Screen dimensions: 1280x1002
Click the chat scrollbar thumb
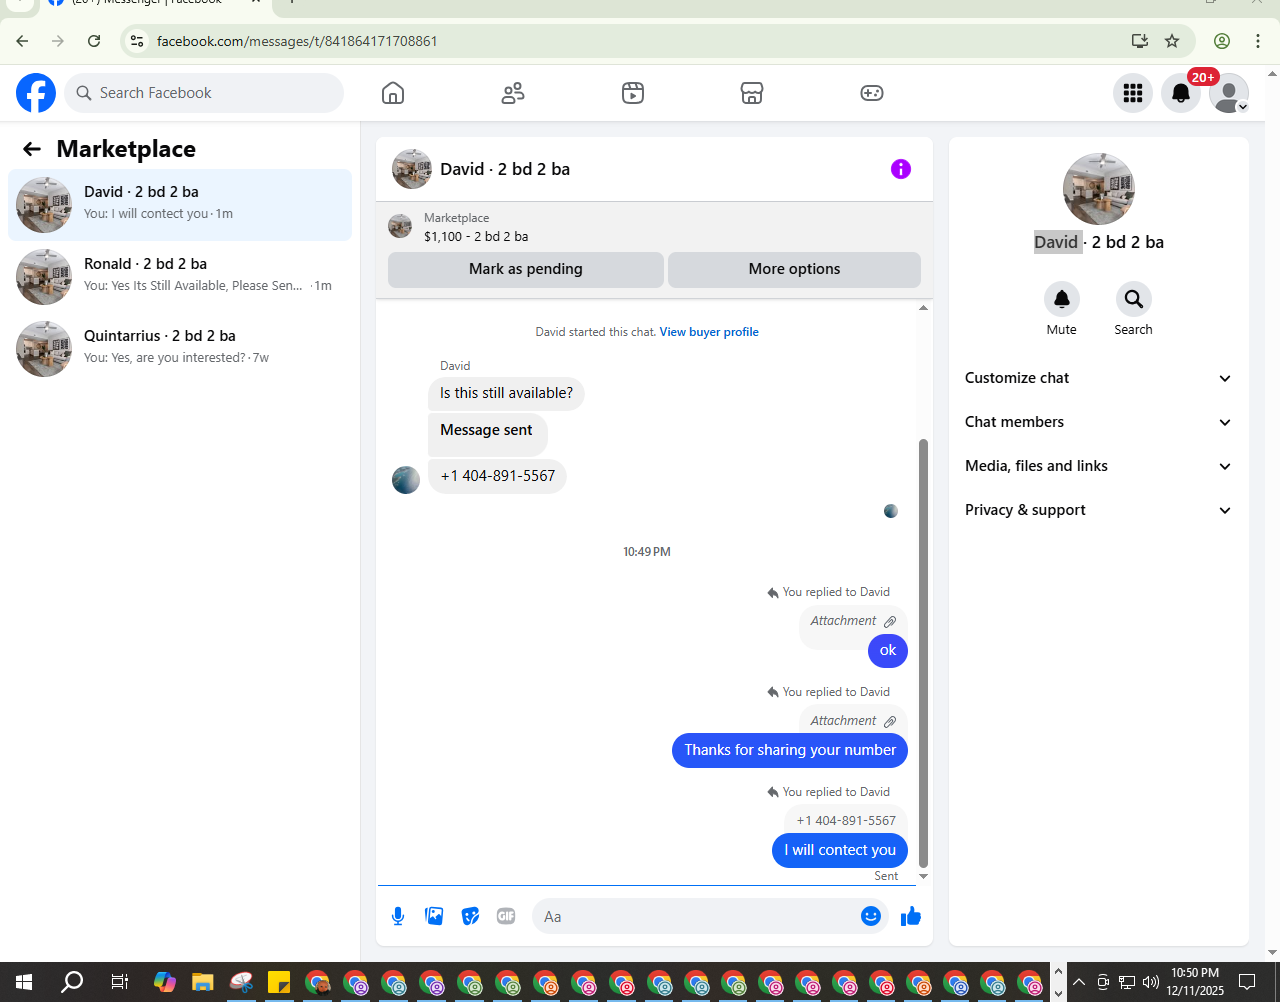[923, 653]
